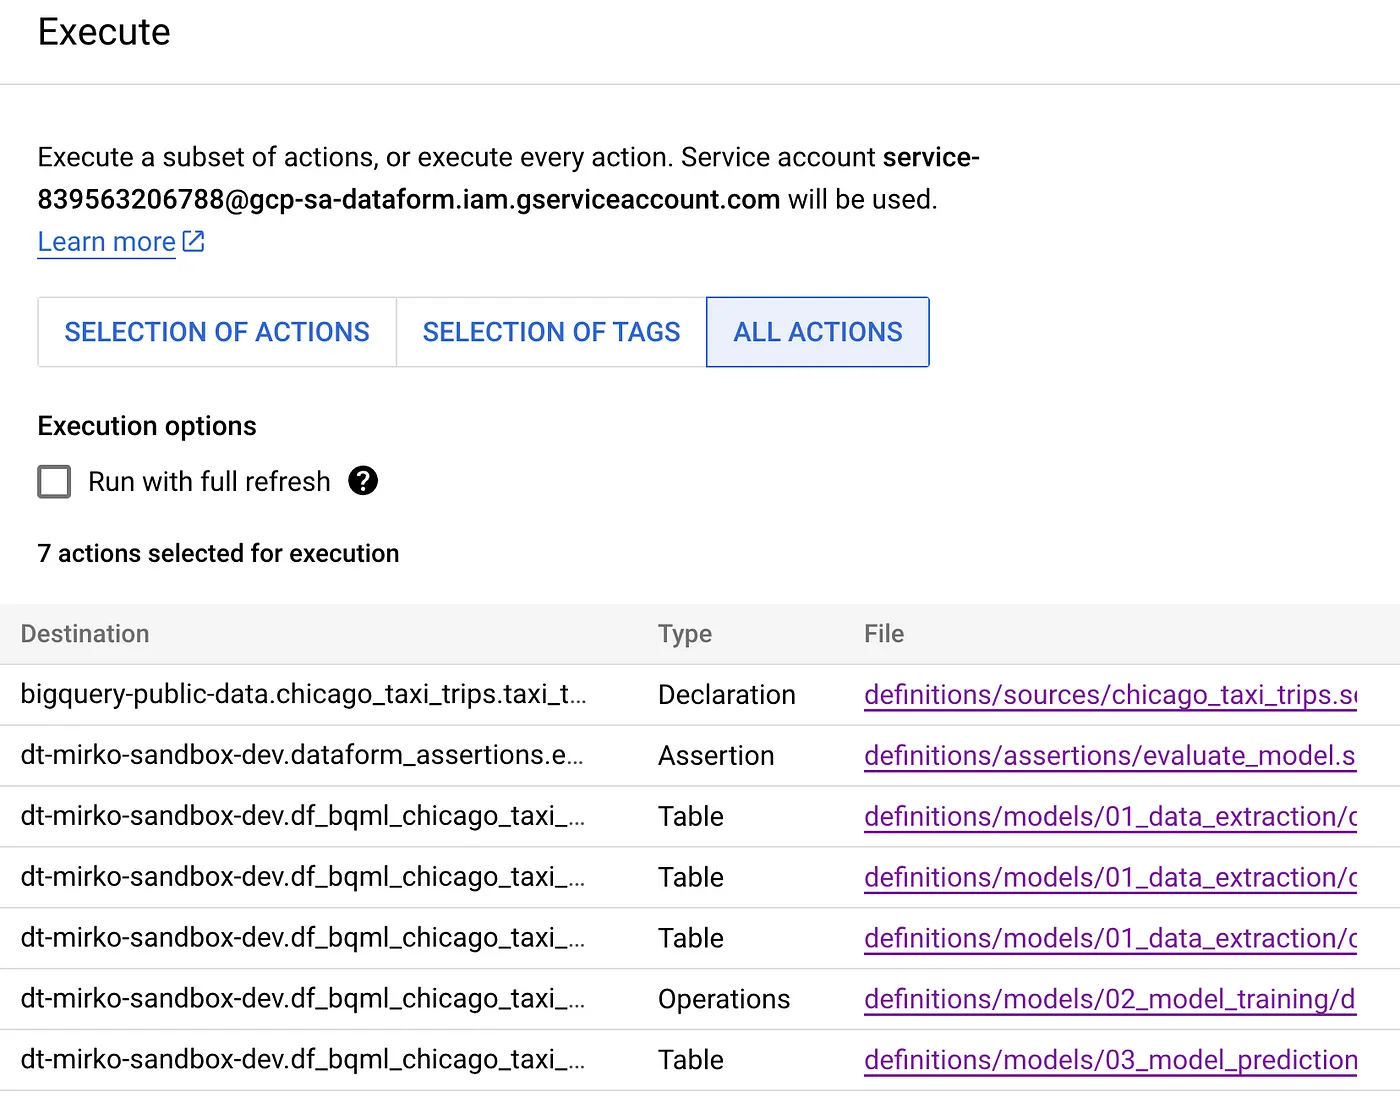Screen dimensions: 1400x1107
Task: Switch to the SELECTION OF TAGS tab
Action: click(551, 331)
